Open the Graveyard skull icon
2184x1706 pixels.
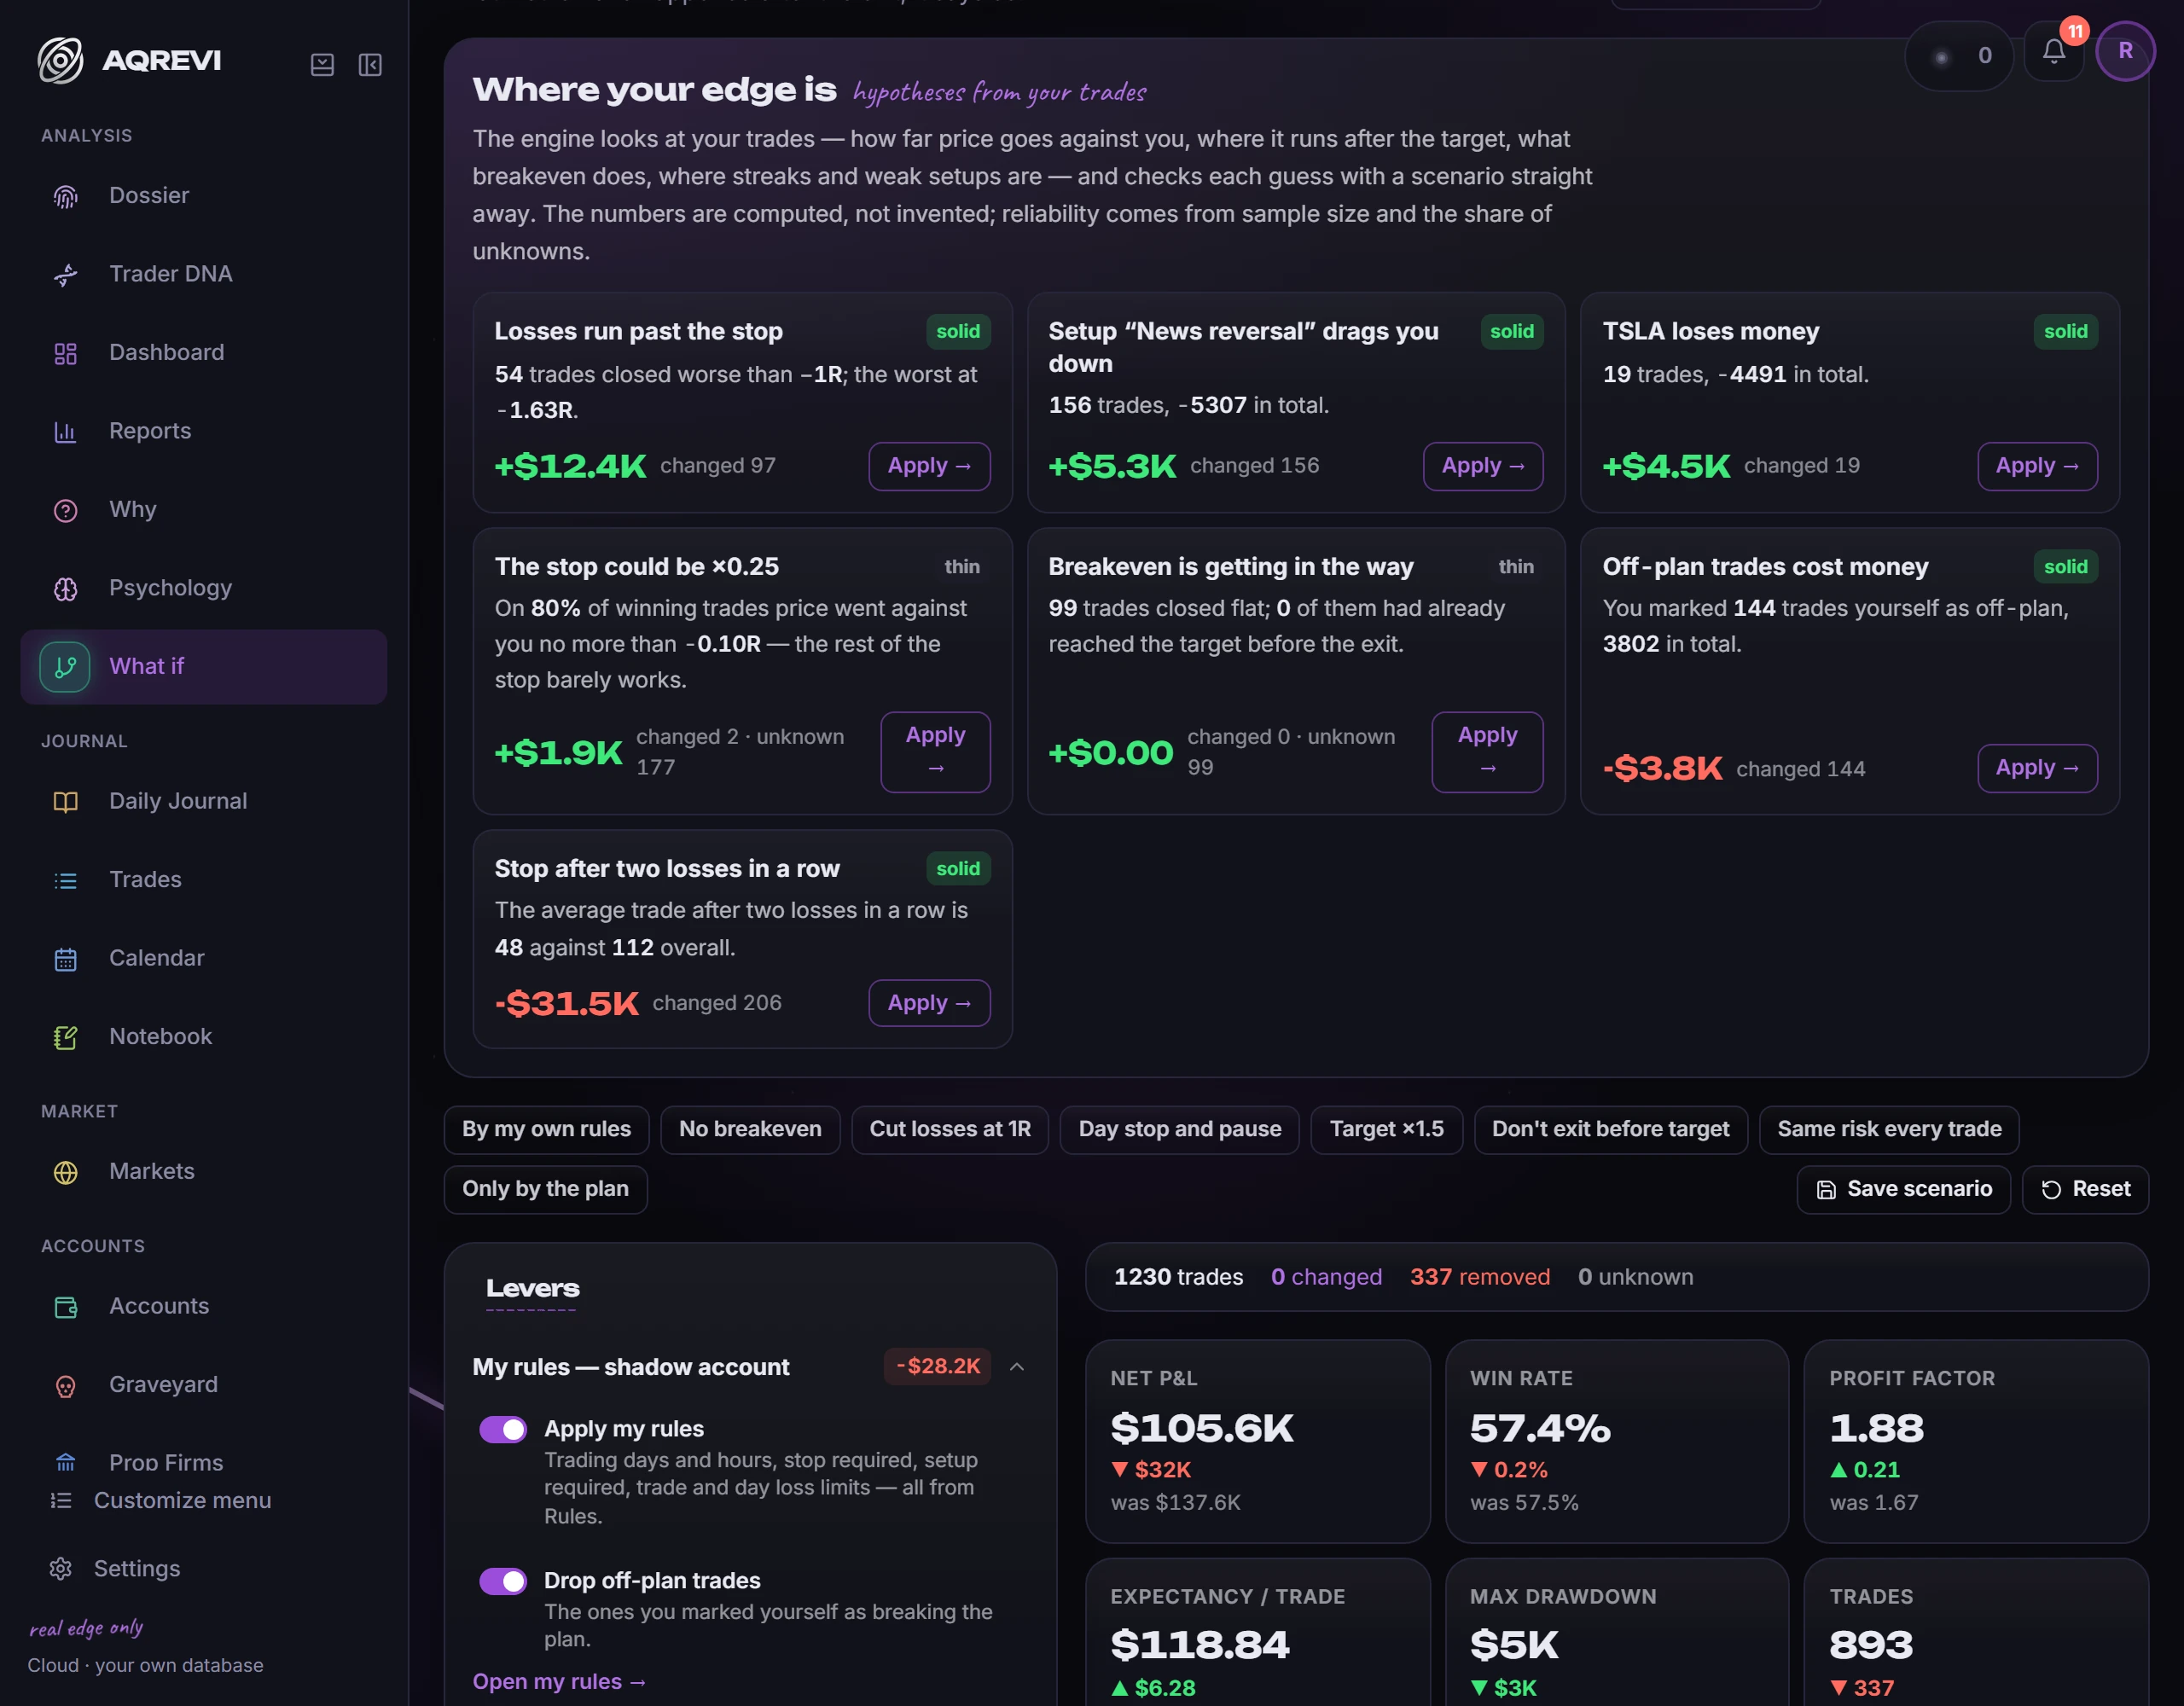65,1387
